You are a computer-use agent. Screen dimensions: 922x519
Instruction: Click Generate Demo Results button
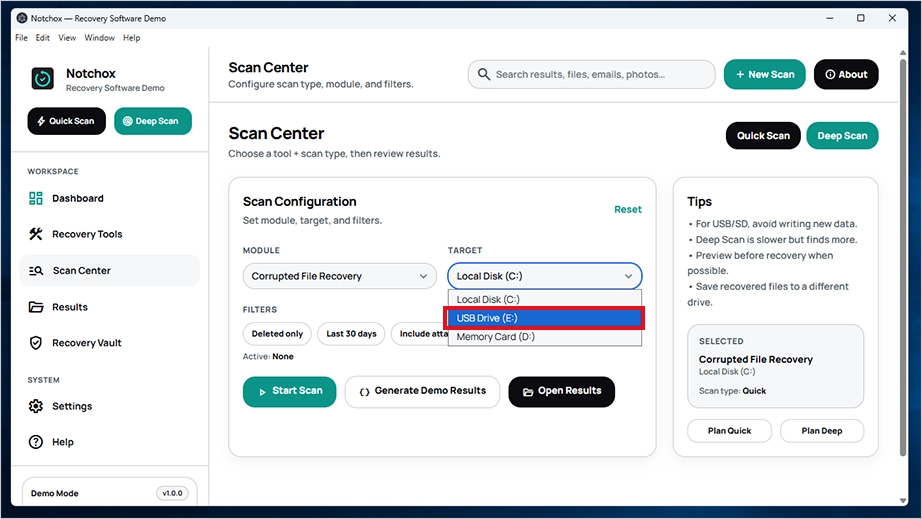[422, 391]
